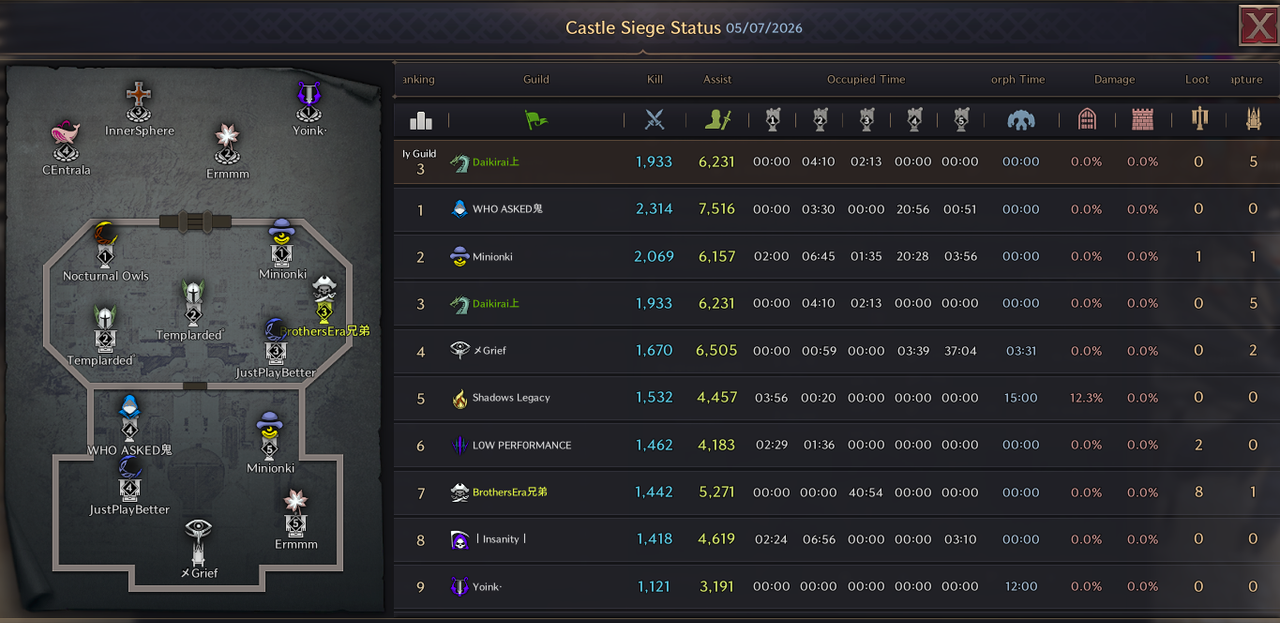
Task: Select the BrothersEra兄弟 guild row
Action: coord(837,492)
